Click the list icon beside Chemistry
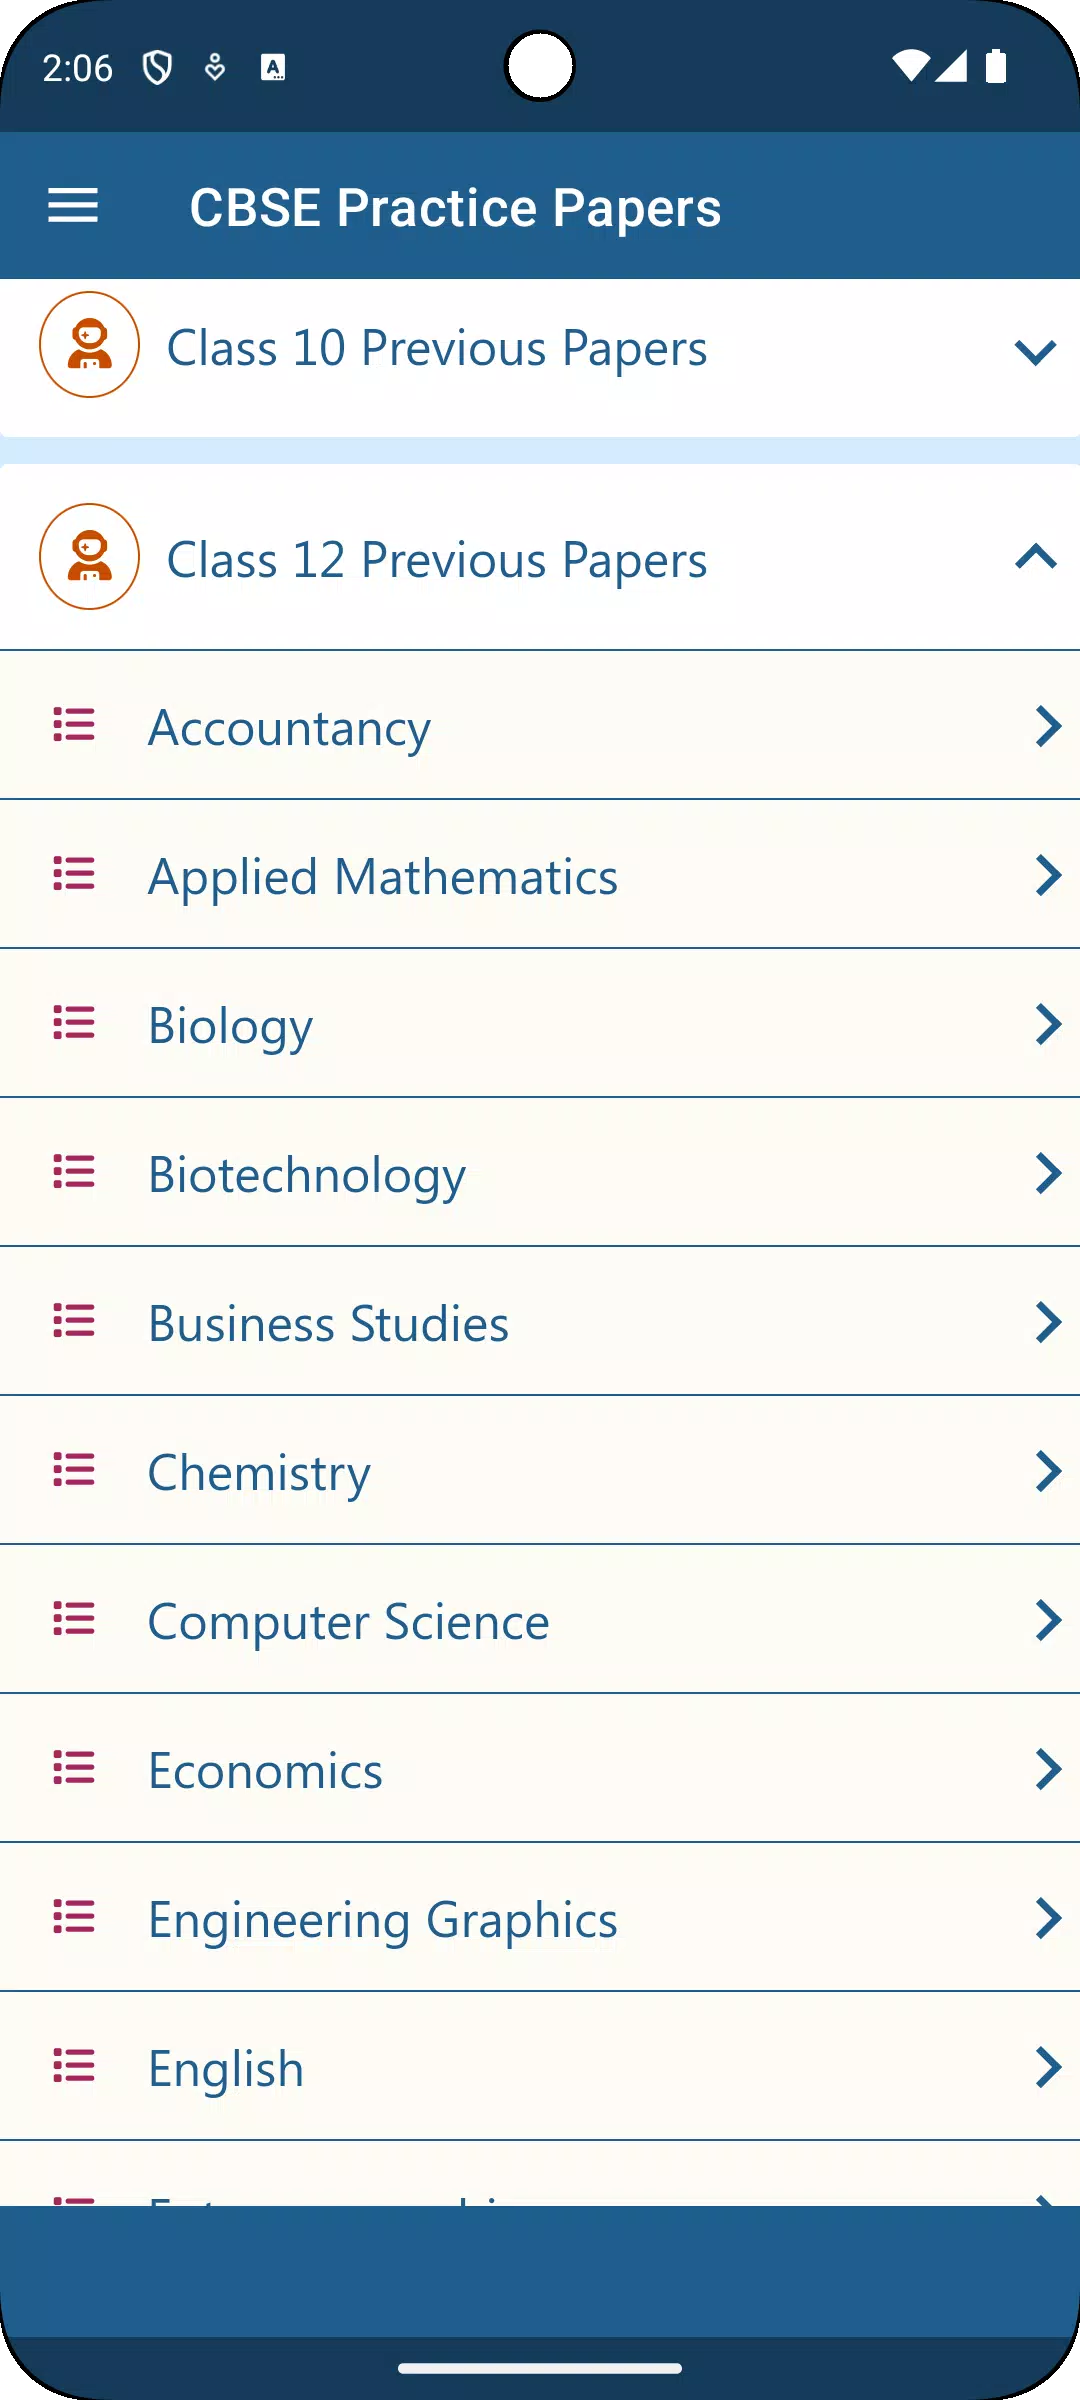Screen dimensions: 1080x2400 (x=74, y=1470)
